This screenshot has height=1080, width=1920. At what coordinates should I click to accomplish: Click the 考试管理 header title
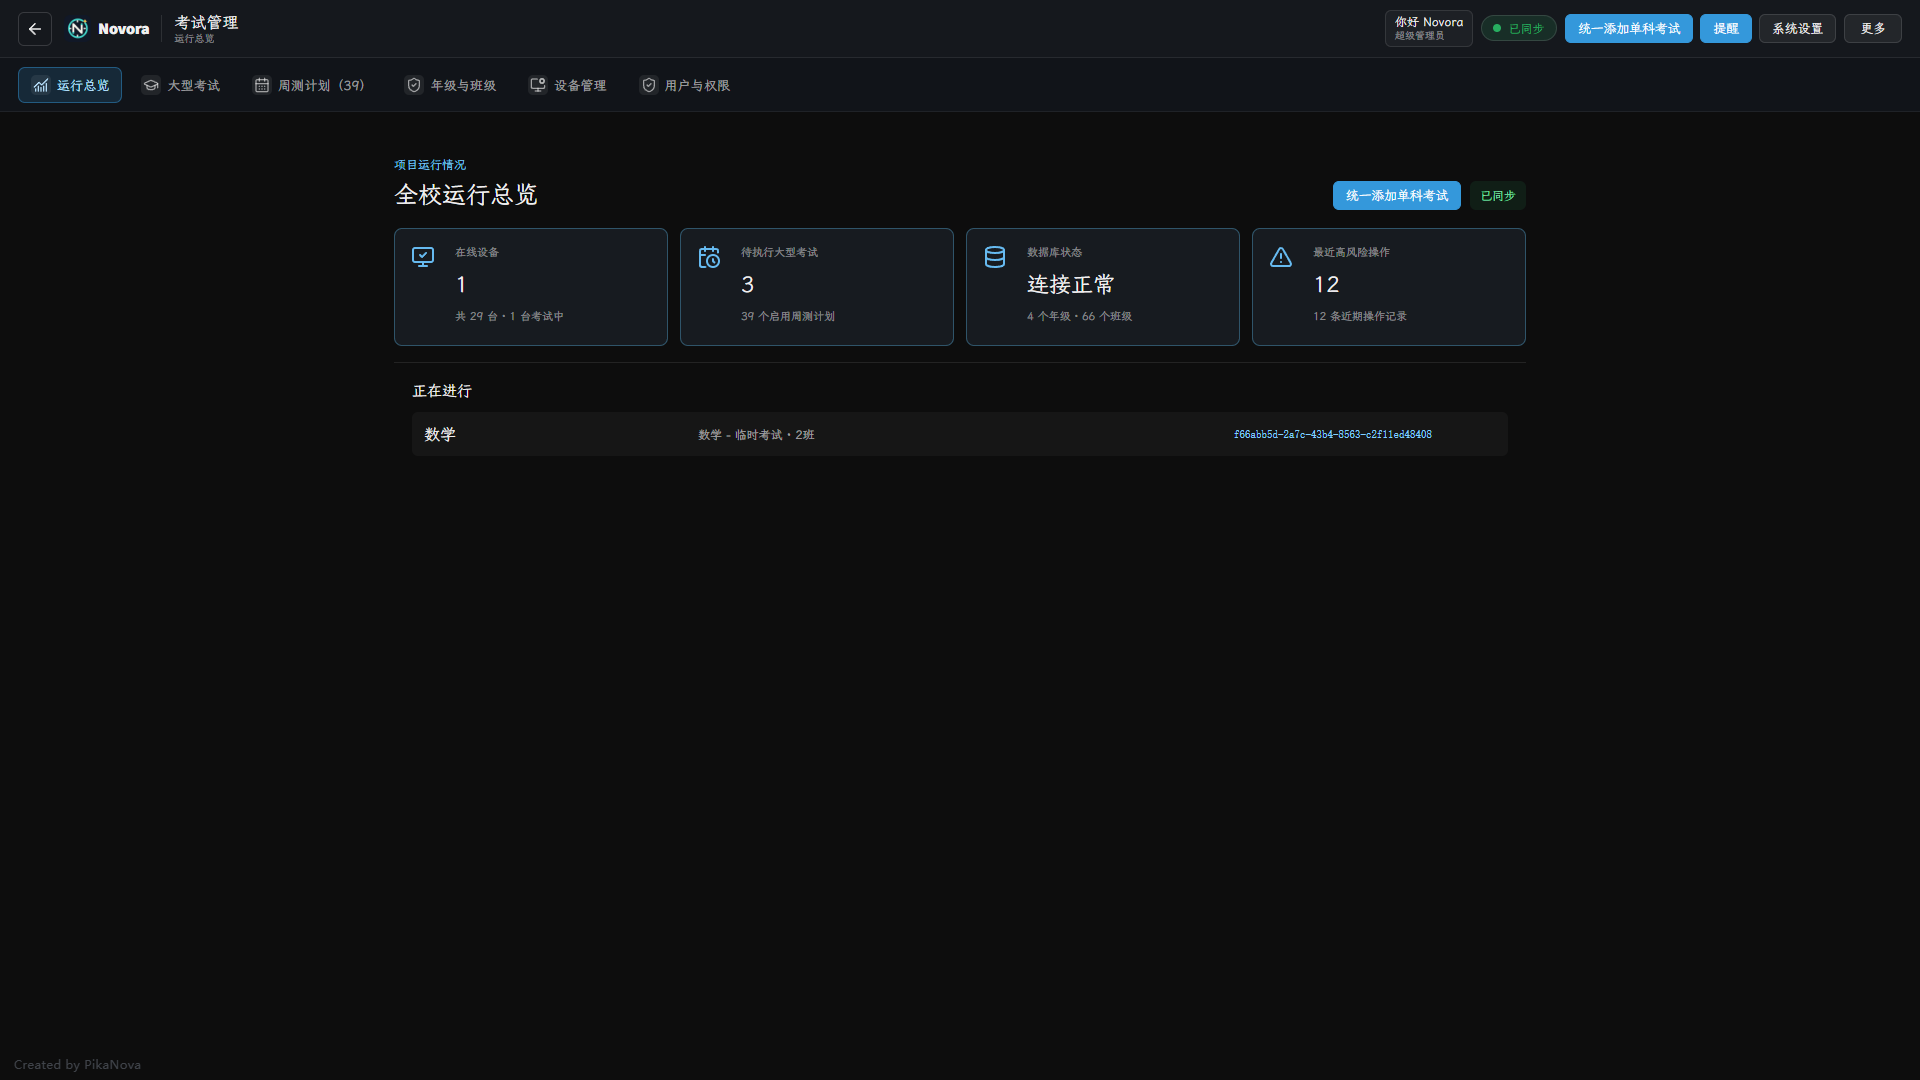pyautogui.click(x=206, y=22)
